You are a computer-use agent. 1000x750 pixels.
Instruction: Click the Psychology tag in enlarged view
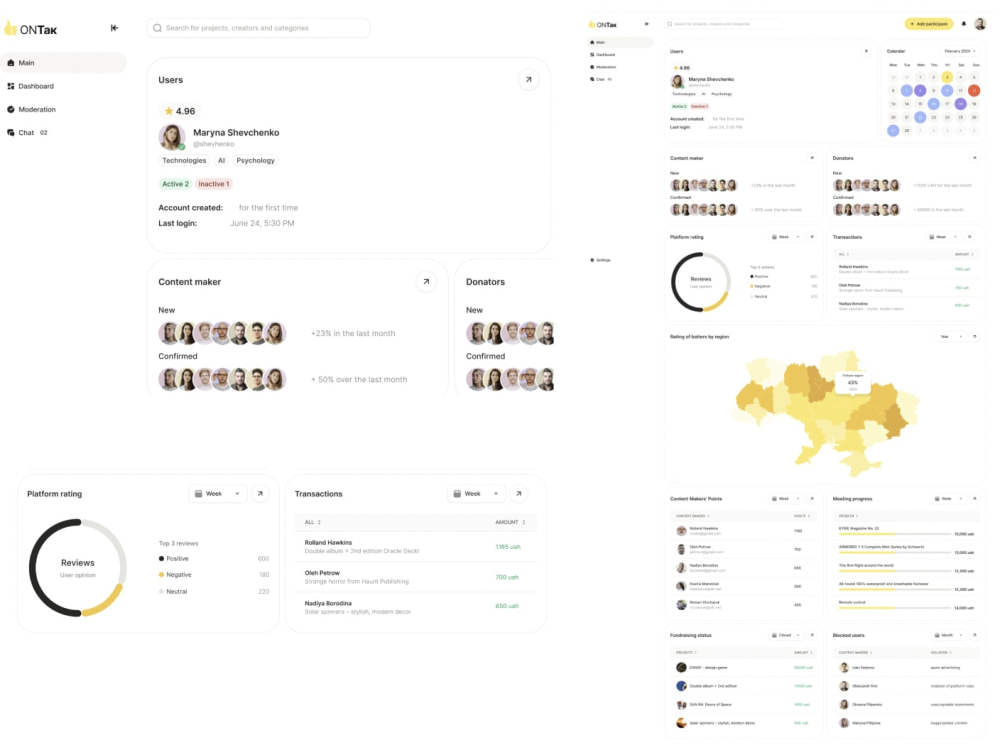[255, 161]
